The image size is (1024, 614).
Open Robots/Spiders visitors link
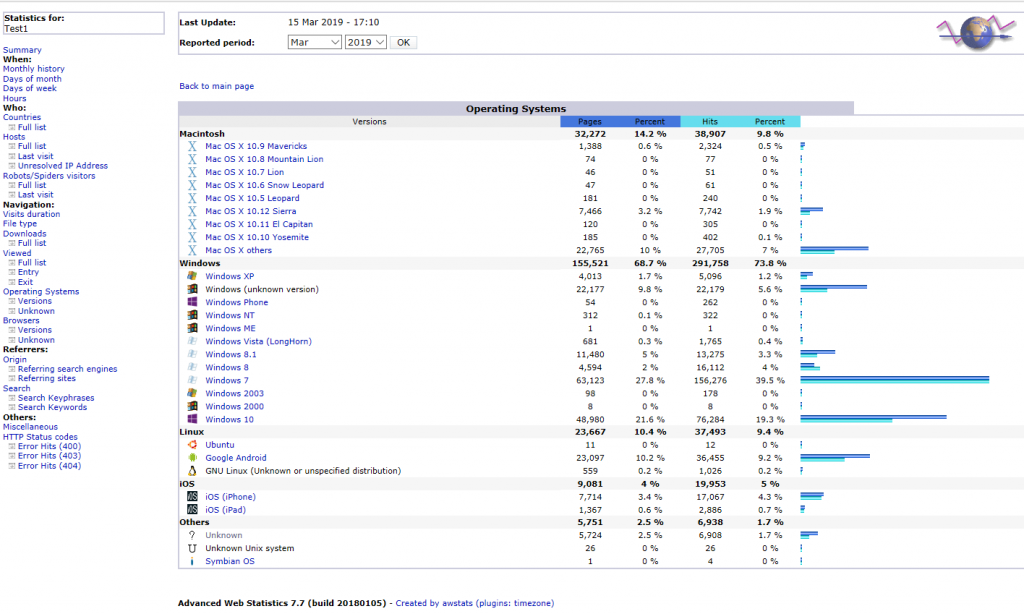(x=49, y=176)
